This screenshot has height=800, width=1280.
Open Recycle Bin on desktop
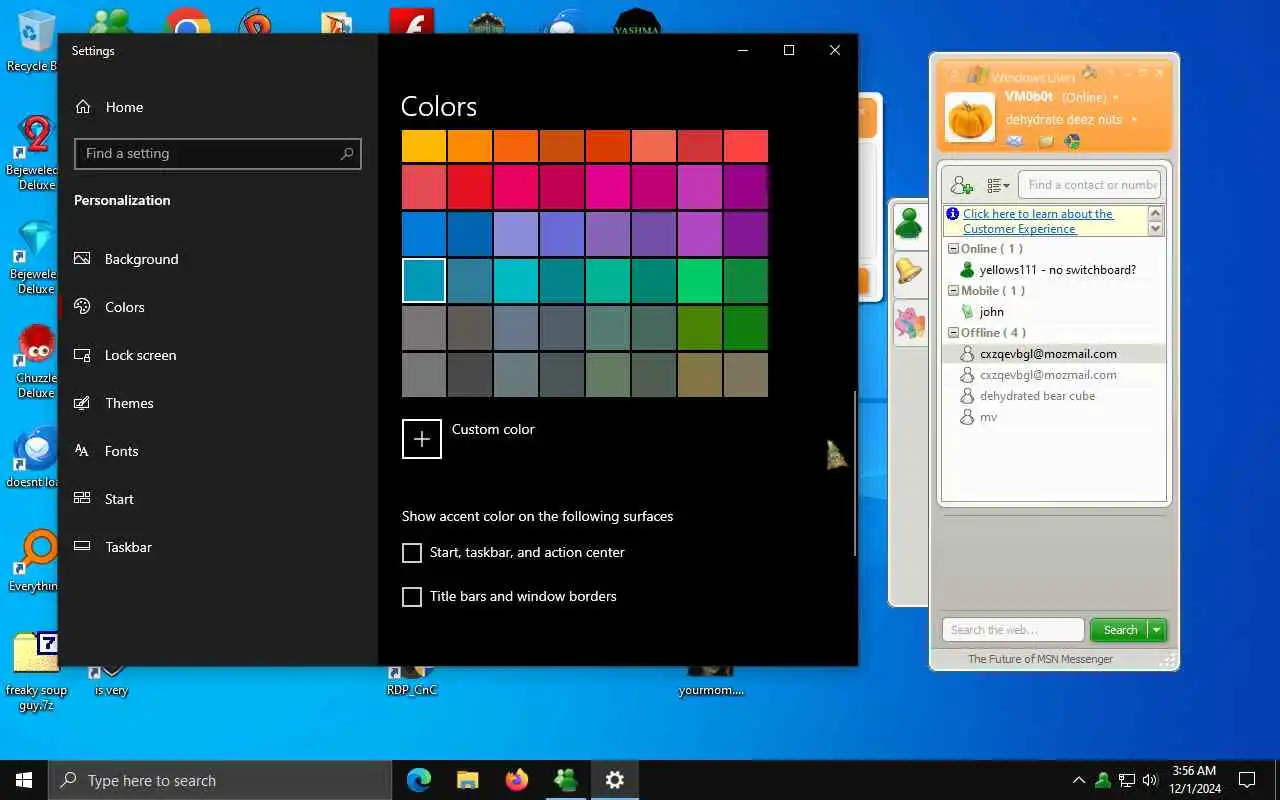click(33, 42)
